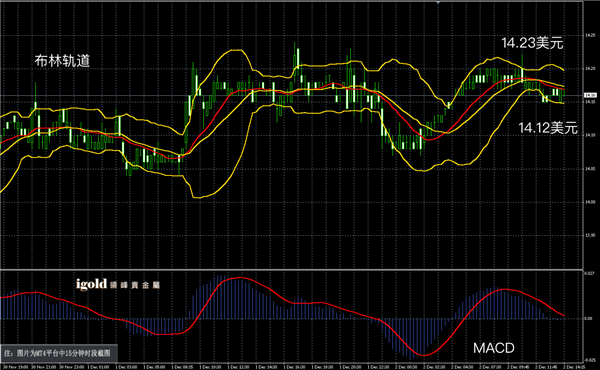Click the separator between price chart and MACD
Screen dimensions: 600x370
point(292,269)
